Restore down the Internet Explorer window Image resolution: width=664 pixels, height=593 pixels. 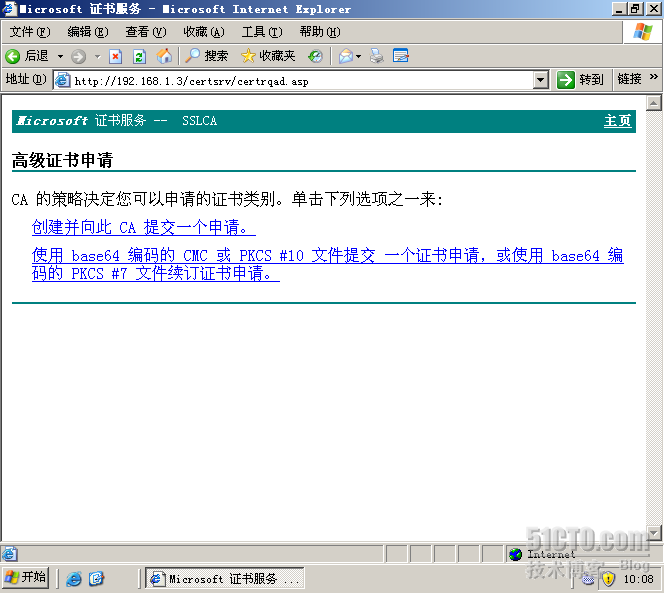click(634, 9)
